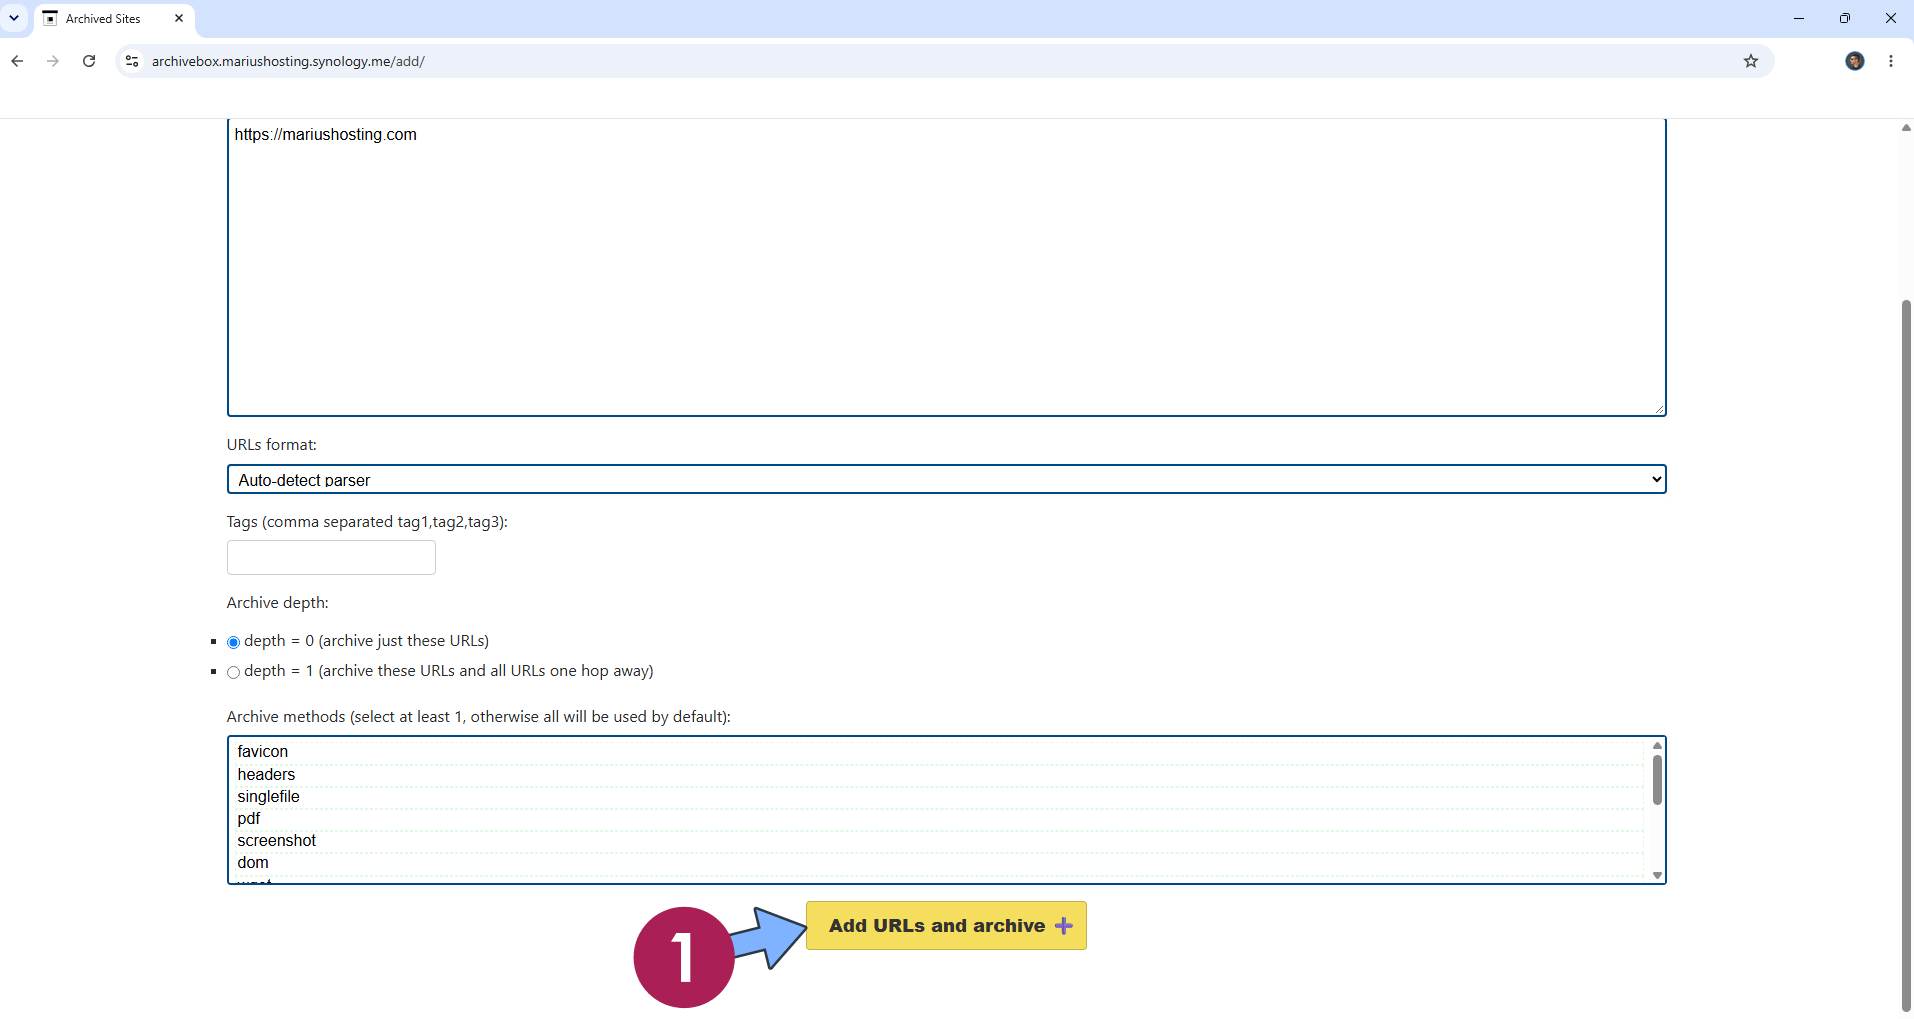This screenshot has height=1019, width=1914.
Task: Select screenshot archive method
Action: pos(939,841)
